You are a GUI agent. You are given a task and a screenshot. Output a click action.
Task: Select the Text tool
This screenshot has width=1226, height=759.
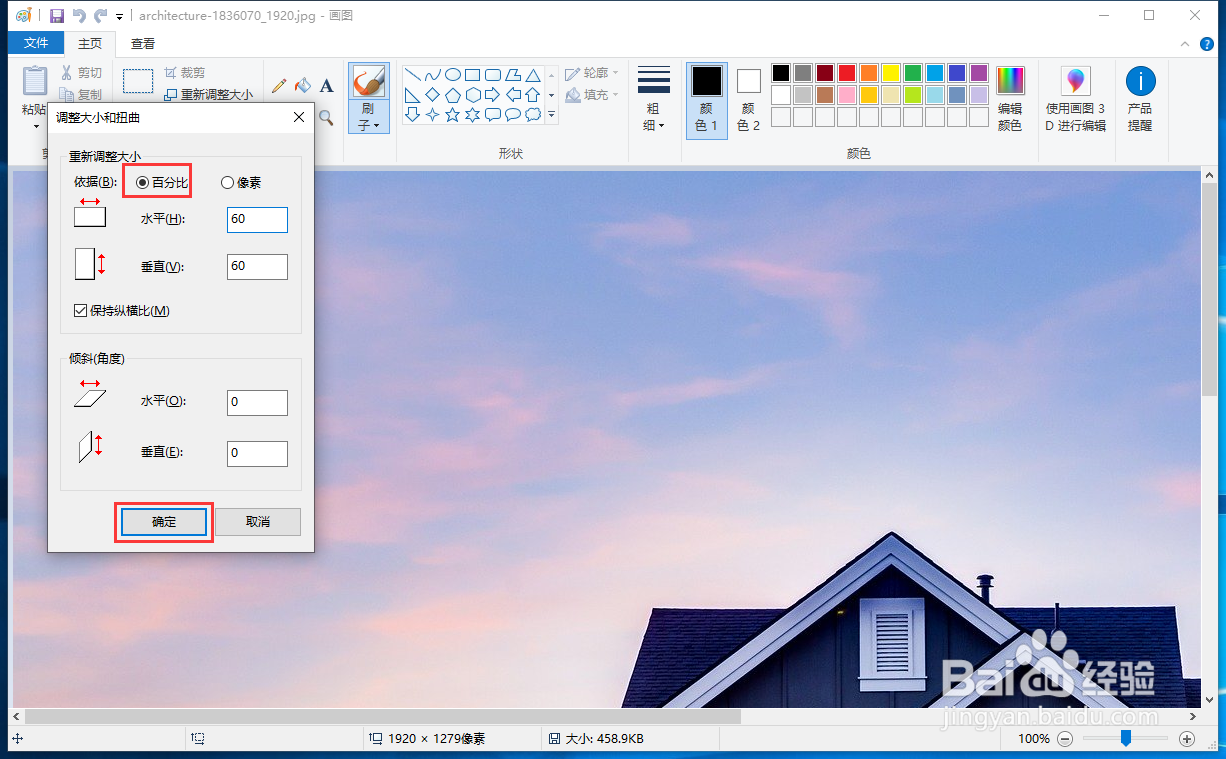[x=326, y=86]
